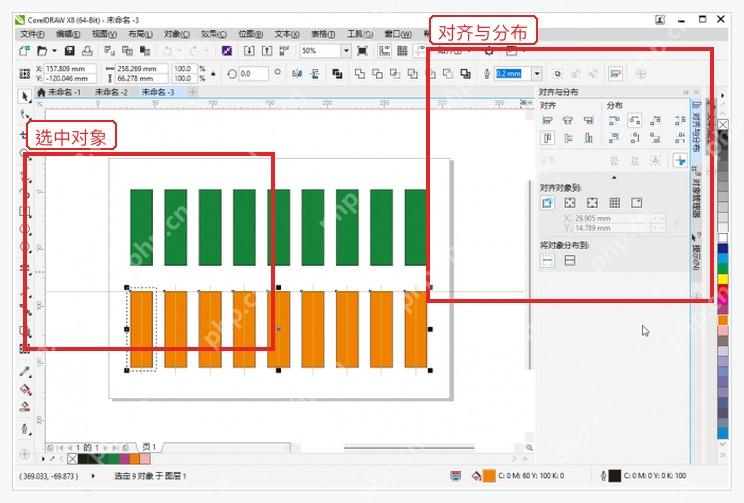
Task: Select the Eyedropper tool in the toolbox
Action: click(25, 372)
